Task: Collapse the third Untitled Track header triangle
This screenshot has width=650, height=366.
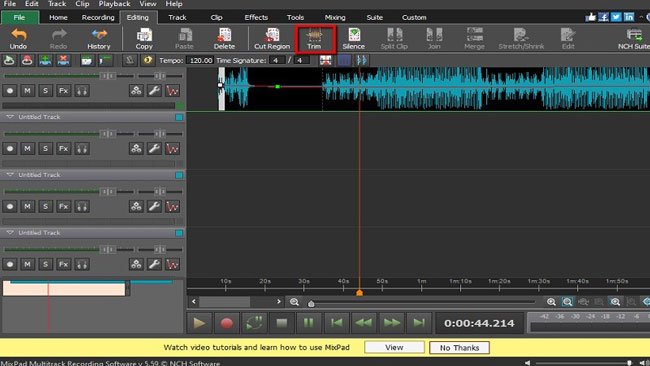Action: click(10, 233)
